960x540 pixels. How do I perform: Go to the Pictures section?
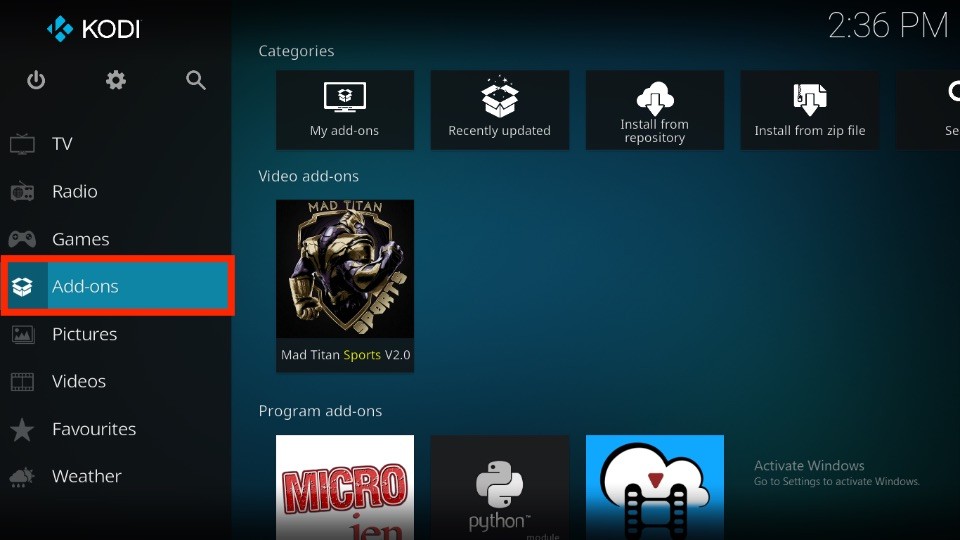point(84,334)
